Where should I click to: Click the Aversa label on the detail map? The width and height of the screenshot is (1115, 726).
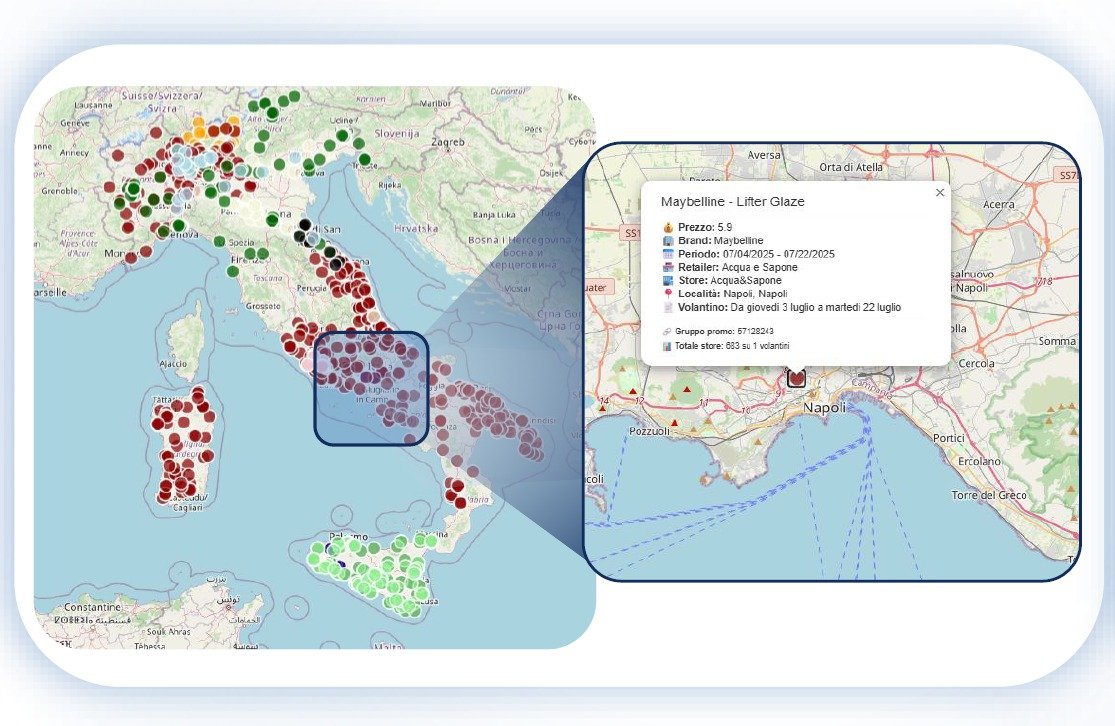tap(764, 155)
